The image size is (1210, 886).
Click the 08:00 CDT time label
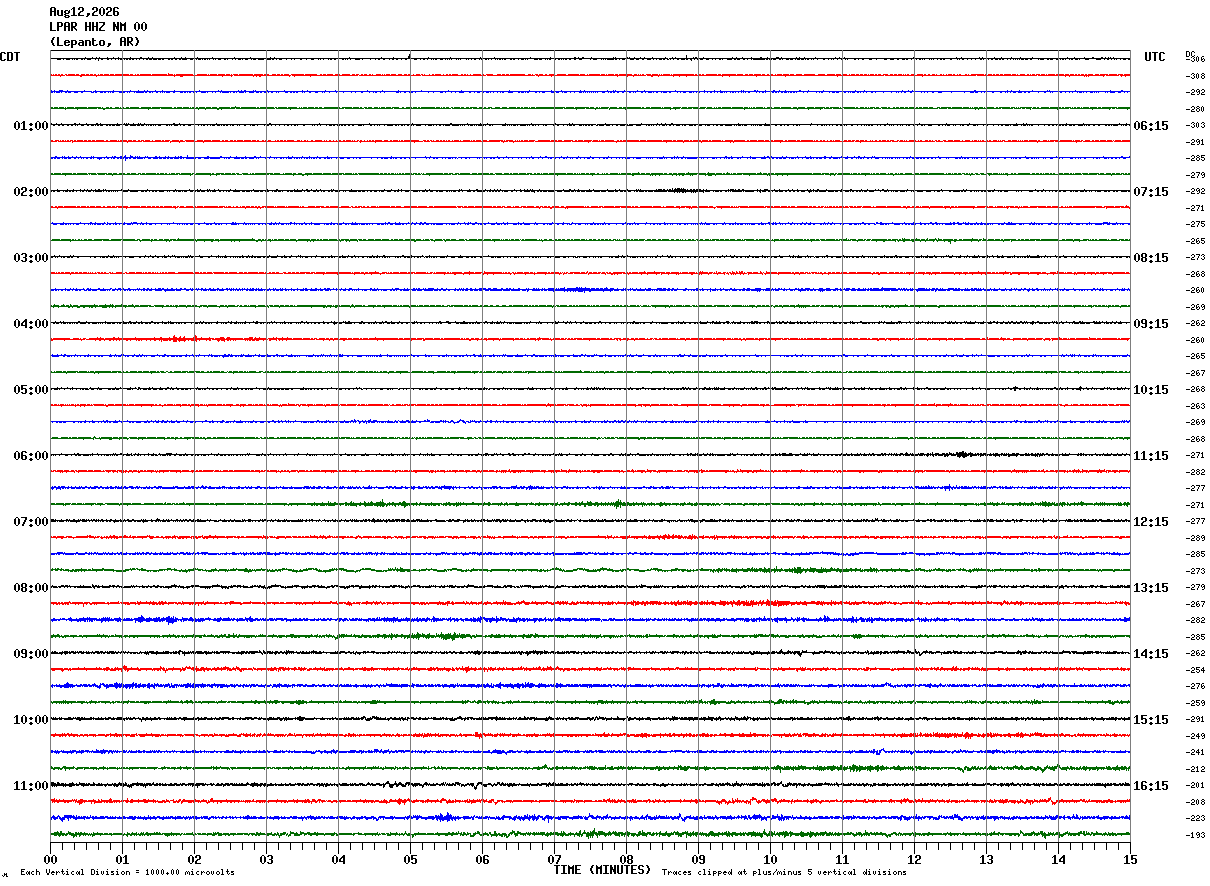[31, 588]
